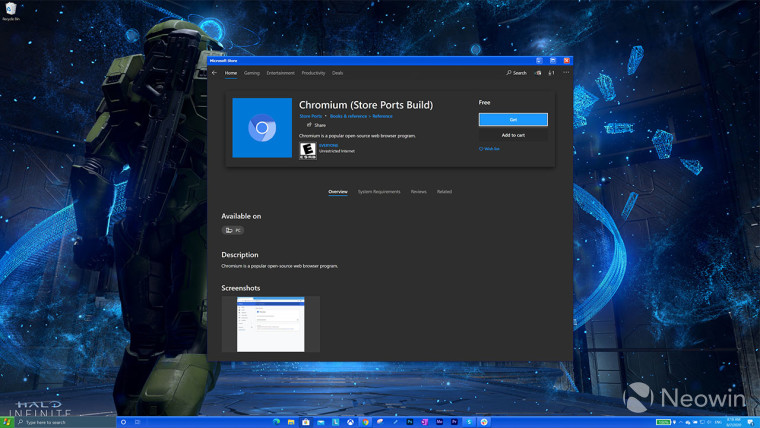Open Cortana circle on taskbar

(x=124, y=422)
